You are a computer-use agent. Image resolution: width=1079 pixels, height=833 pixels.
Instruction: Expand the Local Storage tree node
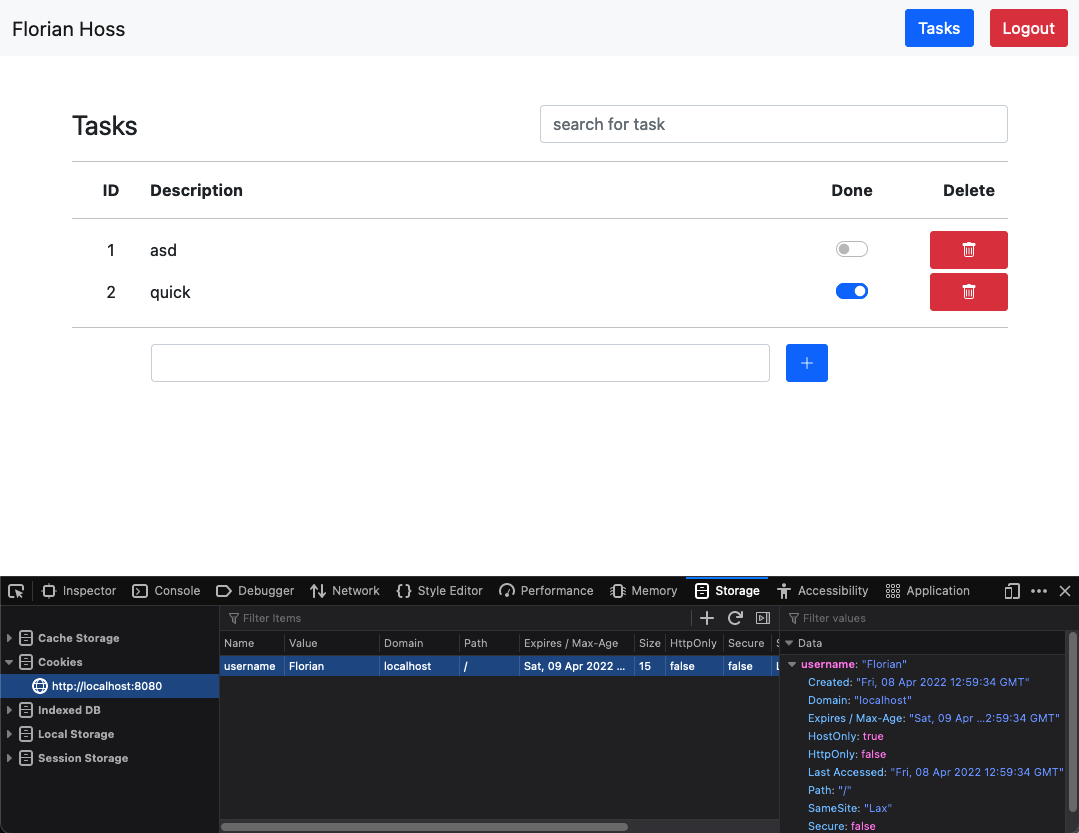click(9, 734)
